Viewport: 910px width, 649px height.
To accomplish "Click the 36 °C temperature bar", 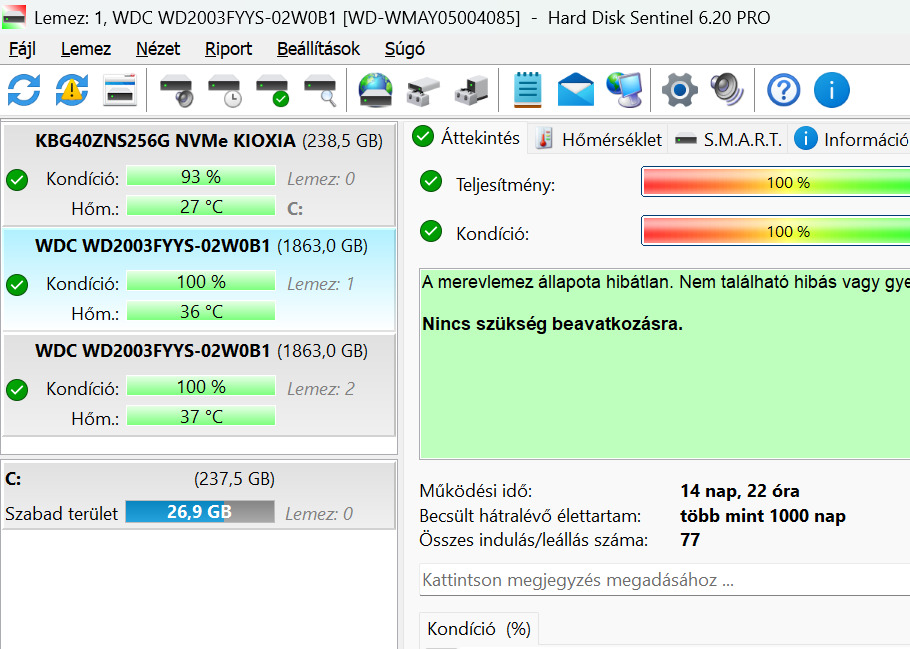I will [201, 311].
